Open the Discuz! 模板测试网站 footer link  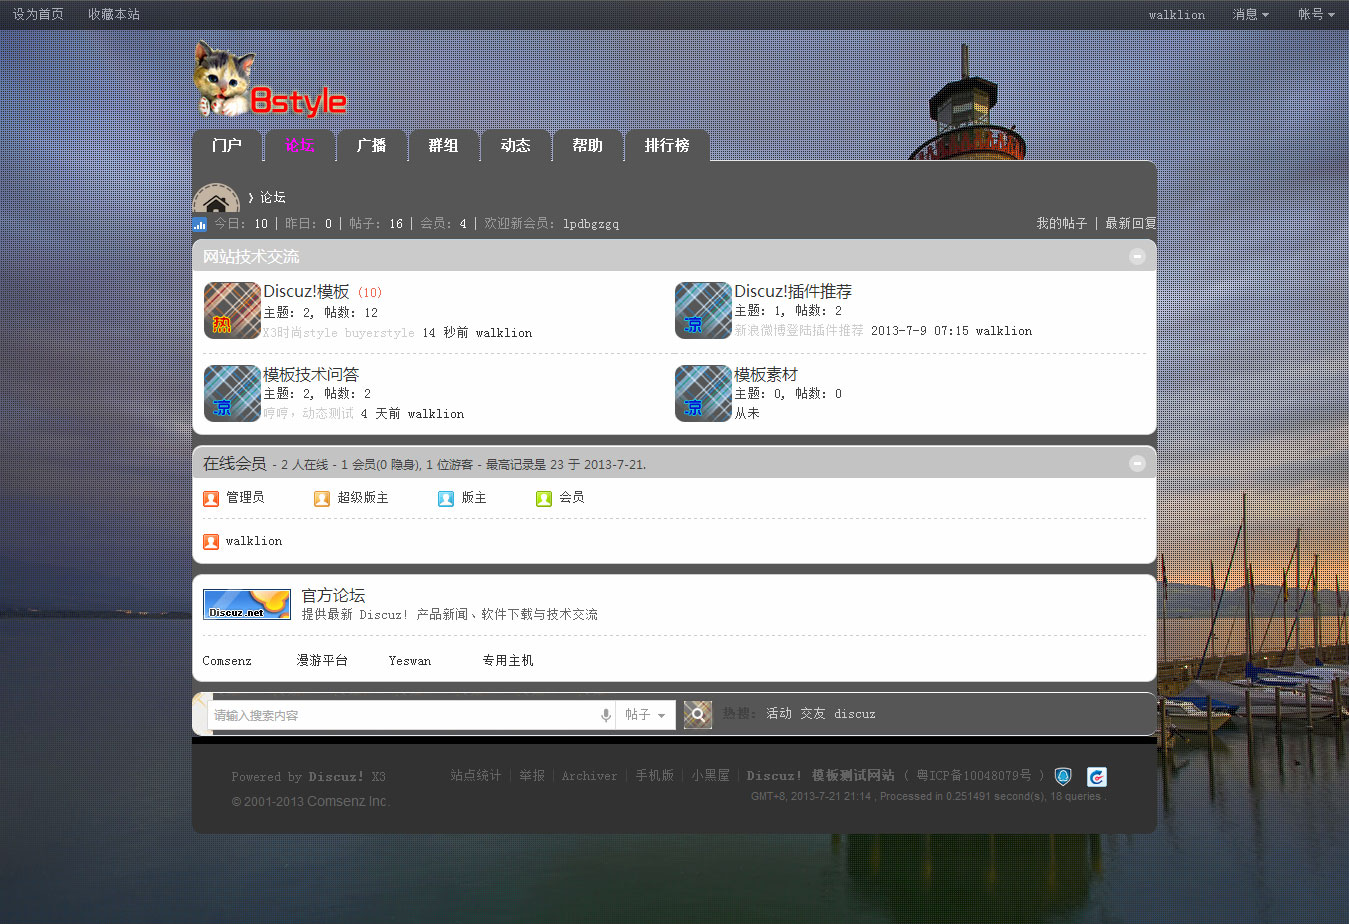point(821,776)
